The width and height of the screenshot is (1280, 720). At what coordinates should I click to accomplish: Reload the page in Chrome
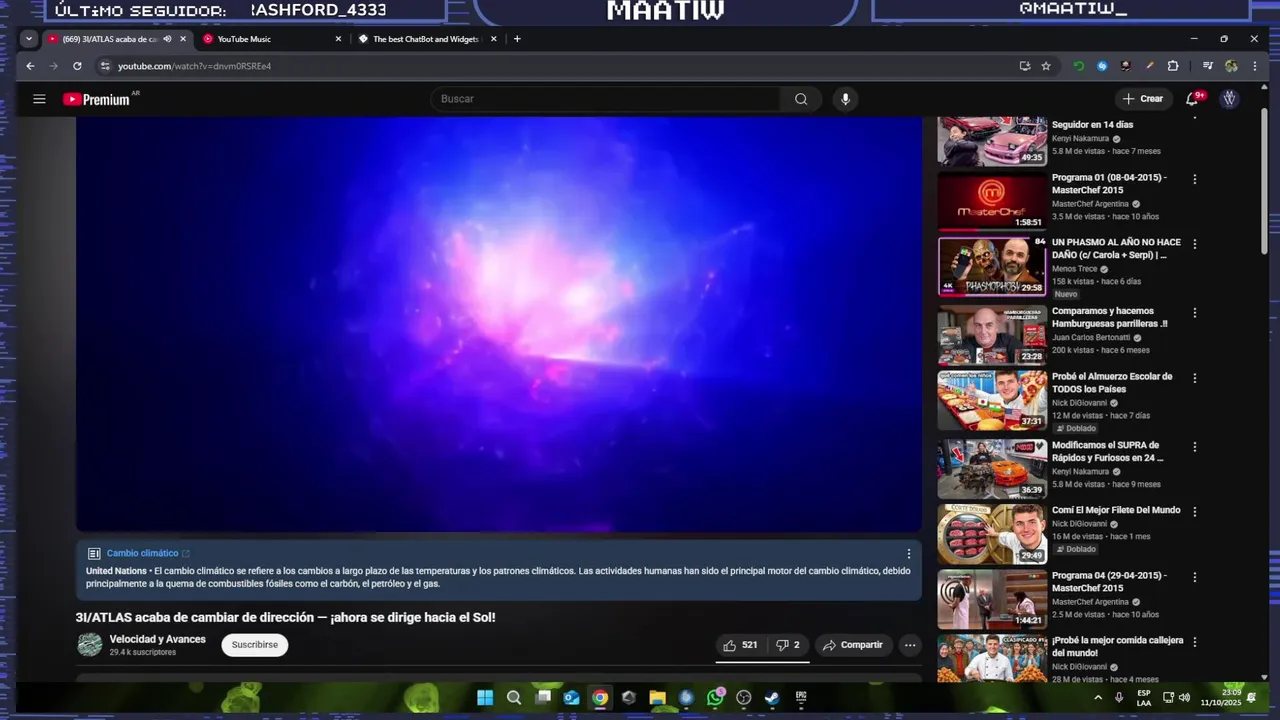coord(77,66)
